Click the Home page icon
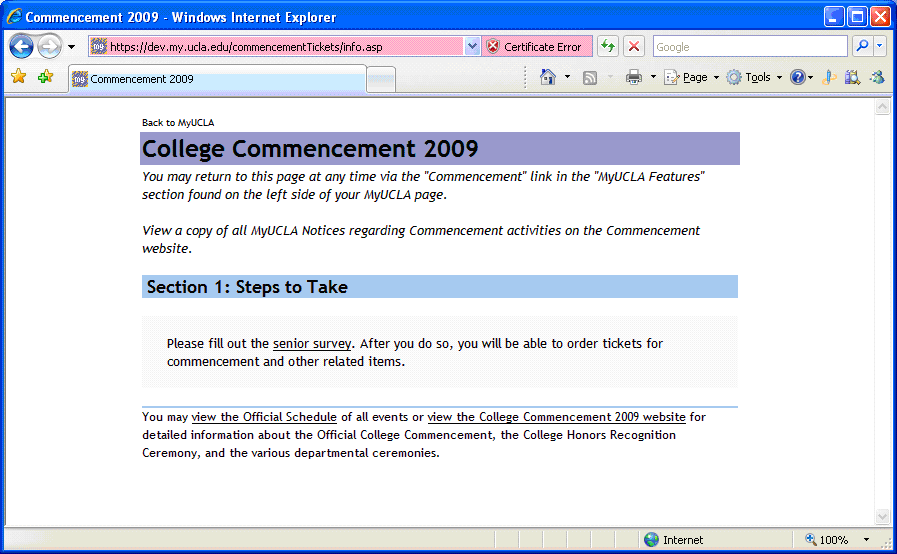Viewport: 897px width, 554px height. click(x=547, y=78)
